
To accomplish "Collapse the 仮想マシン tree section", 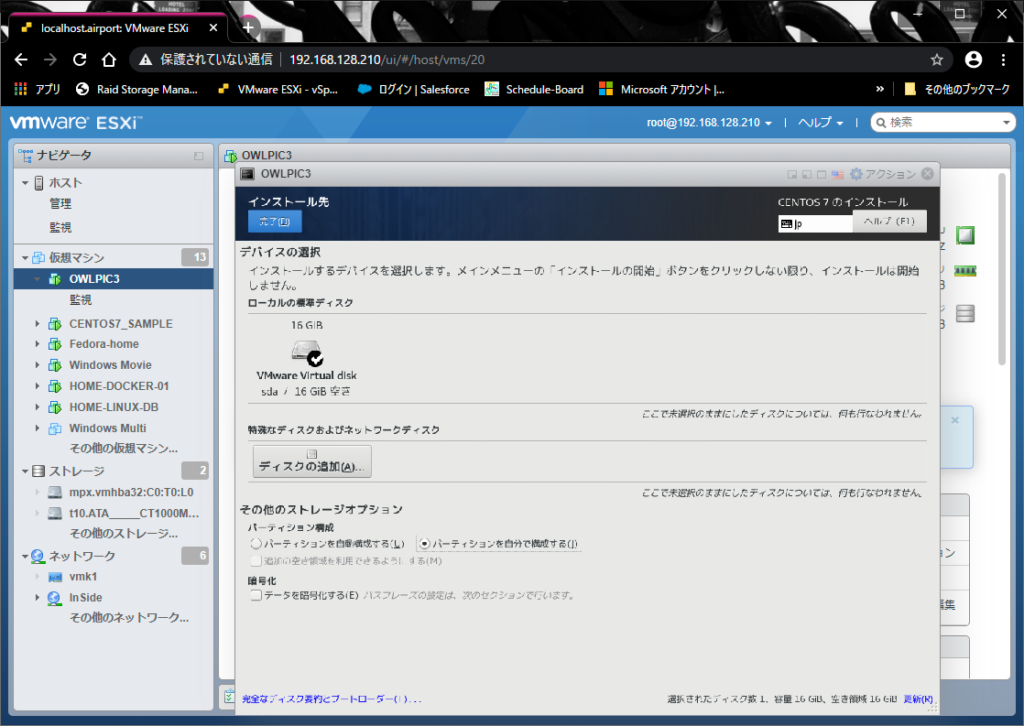I will [x=25, y=258].
